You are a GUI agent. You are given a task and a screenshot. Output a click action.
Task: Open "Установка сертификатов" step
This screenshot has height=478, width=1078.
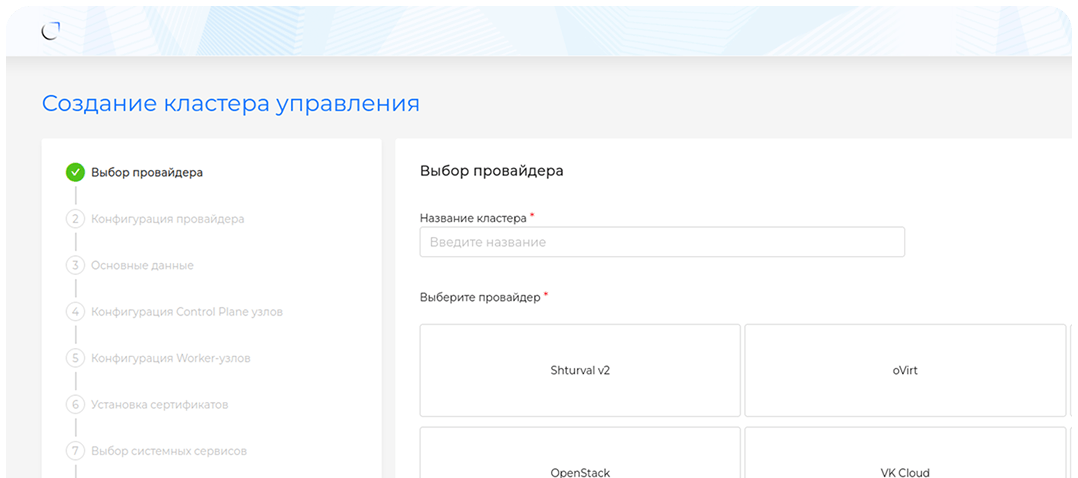(160, 405)
